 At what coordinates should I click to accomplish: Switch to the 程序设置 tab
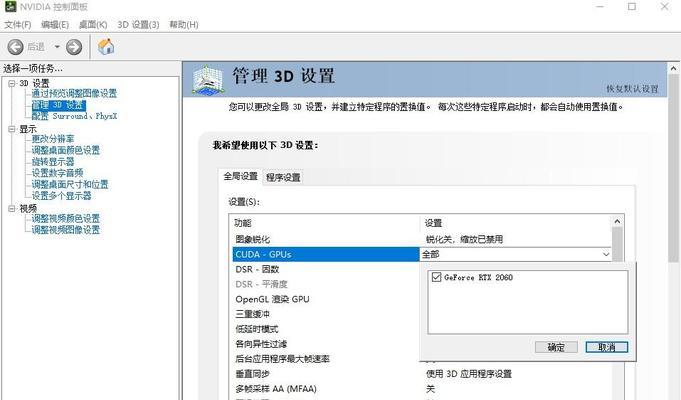tap(283, 177)
